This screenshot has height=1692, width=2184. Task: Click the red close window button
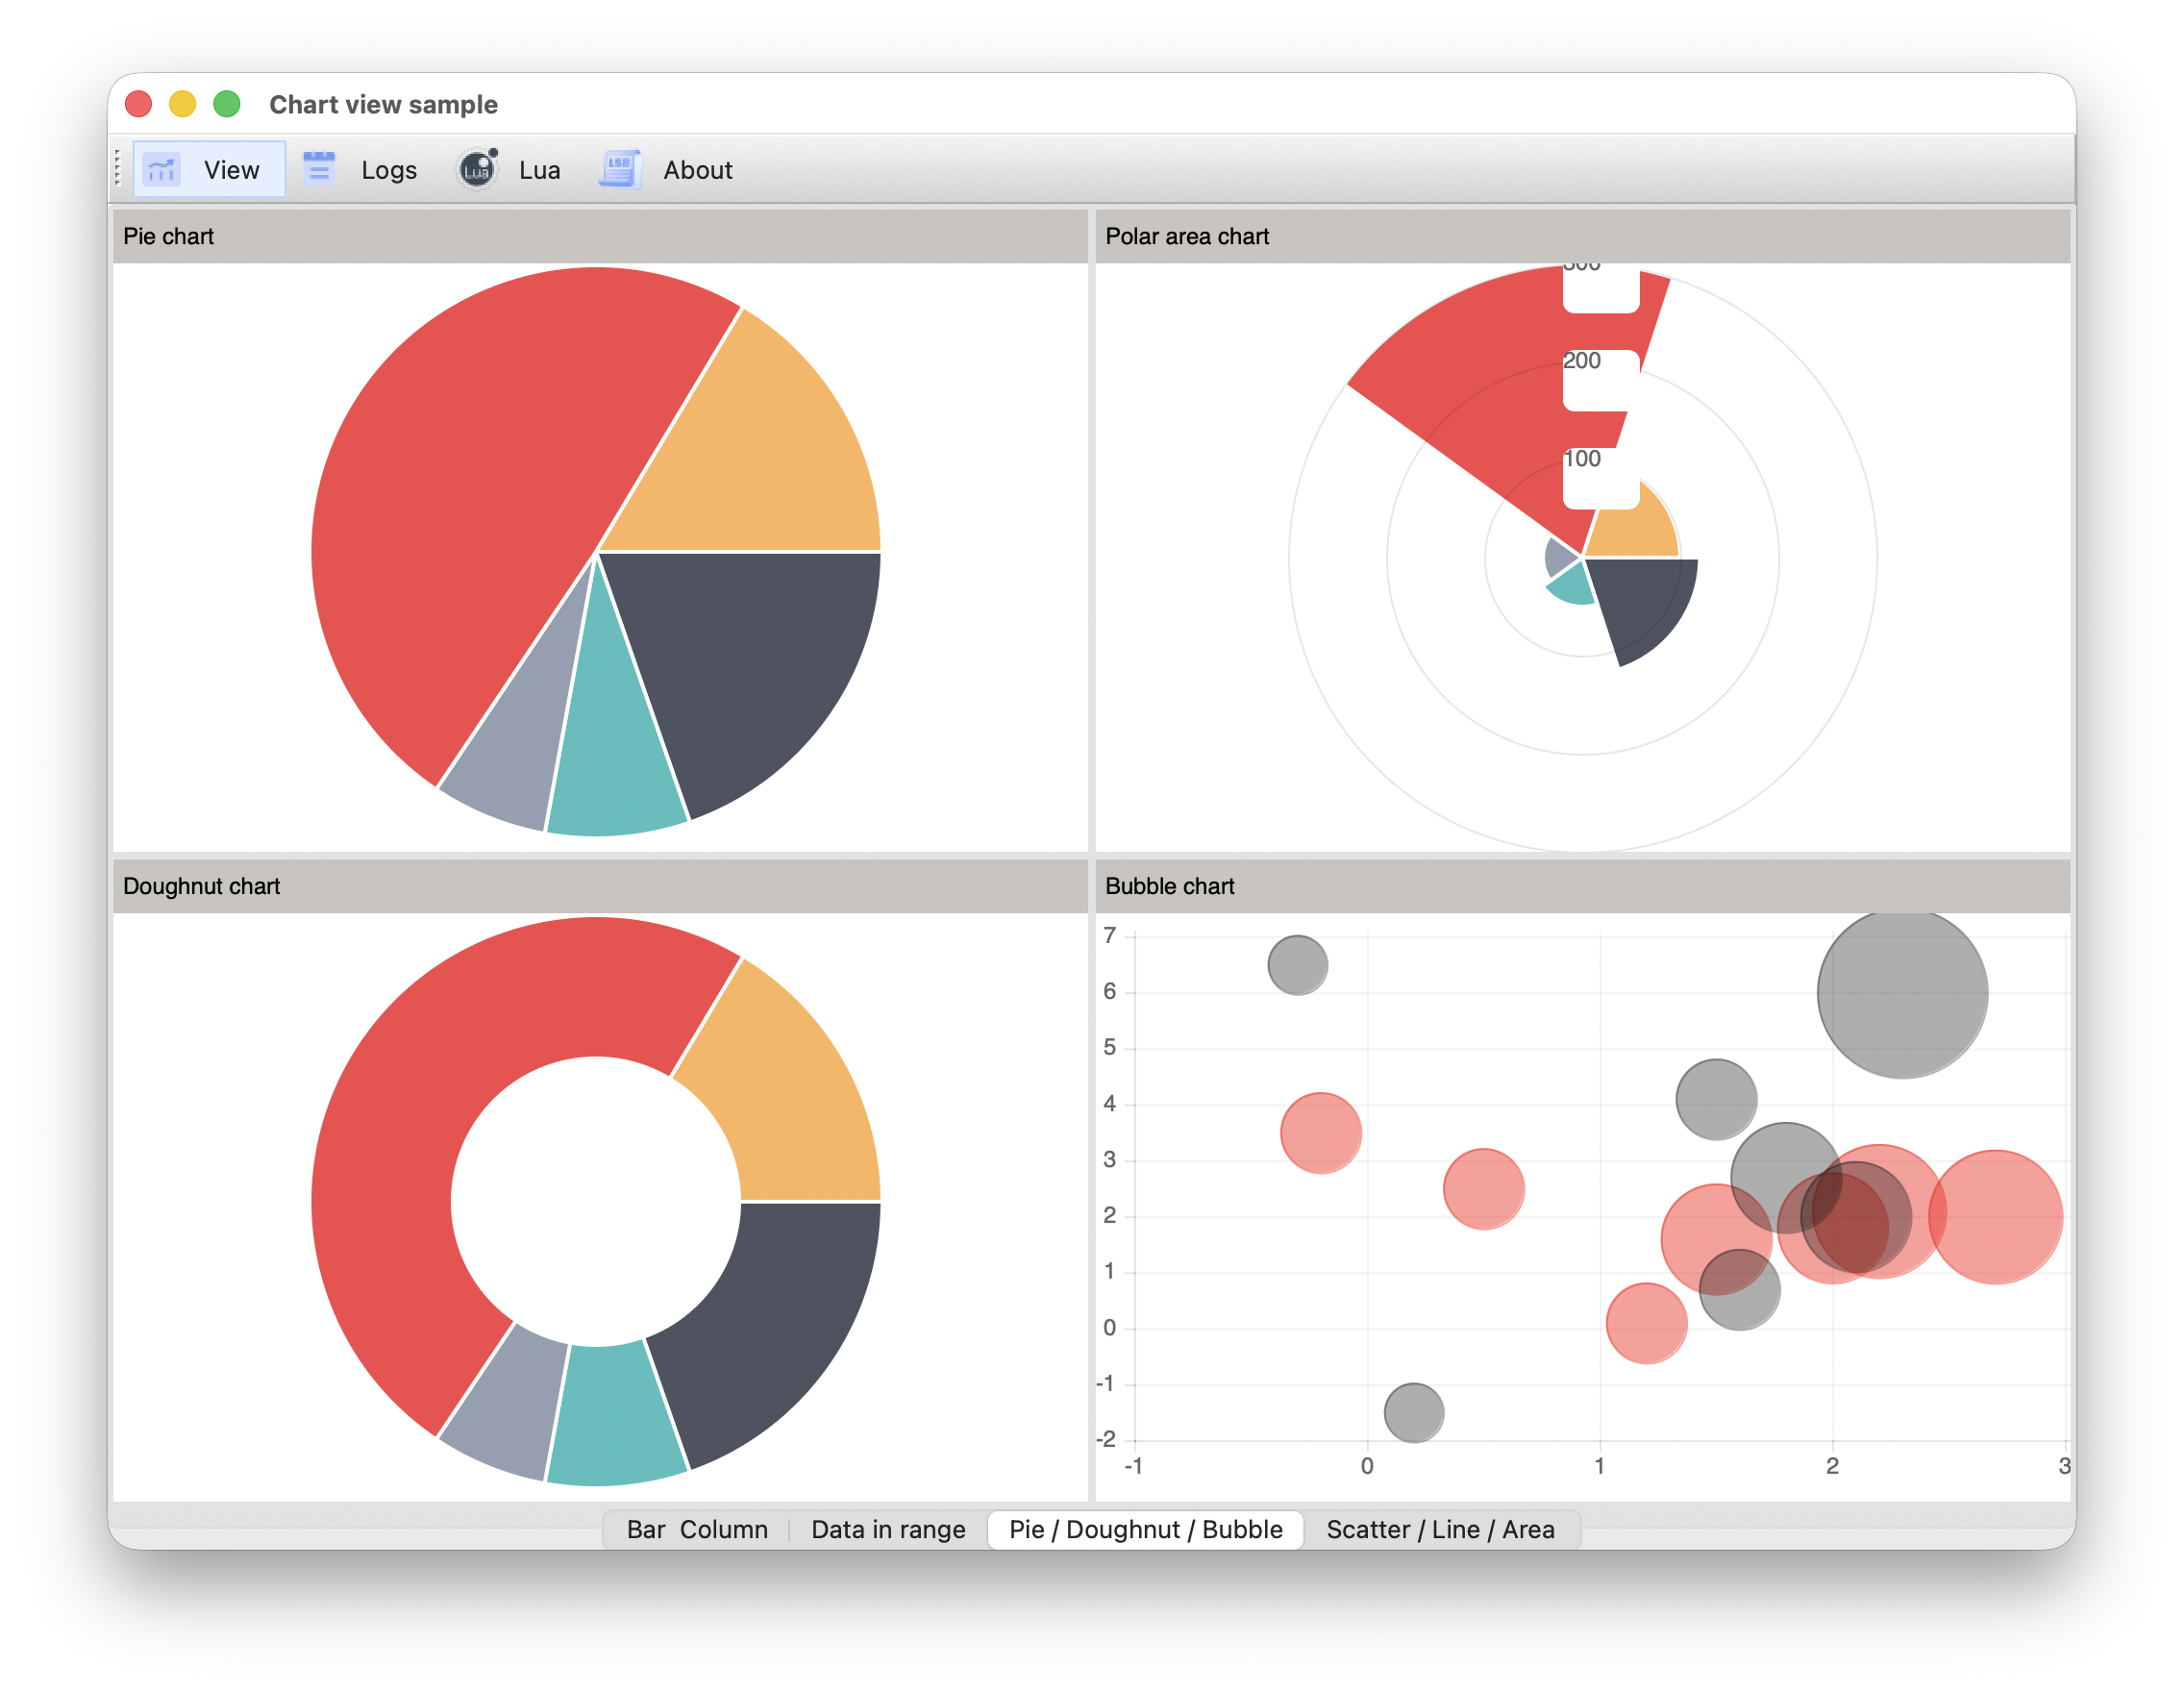point(139,104)
